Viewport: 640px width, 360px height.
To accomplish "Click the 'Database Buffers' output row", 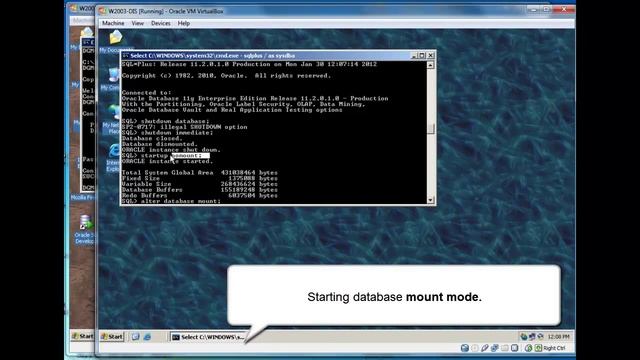I will [x=200, y=190].
